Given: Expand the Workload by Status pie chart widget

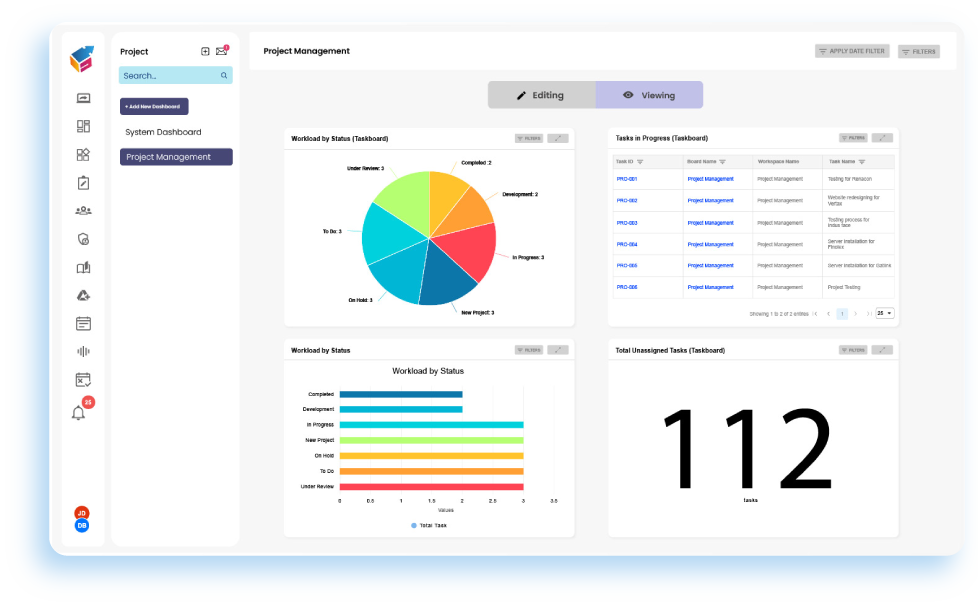Looking at the screenshot, I should [x=559, y=138].
